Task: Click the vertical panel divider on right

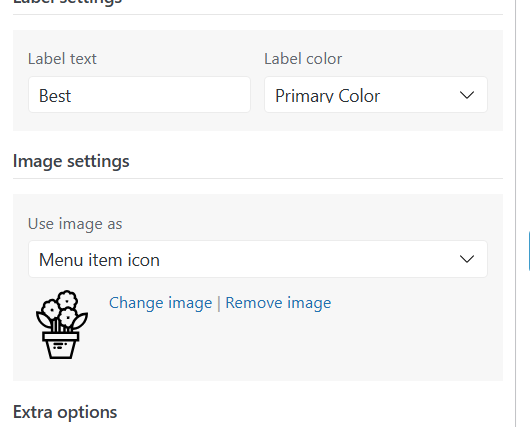Action: [x=515, y=213]
